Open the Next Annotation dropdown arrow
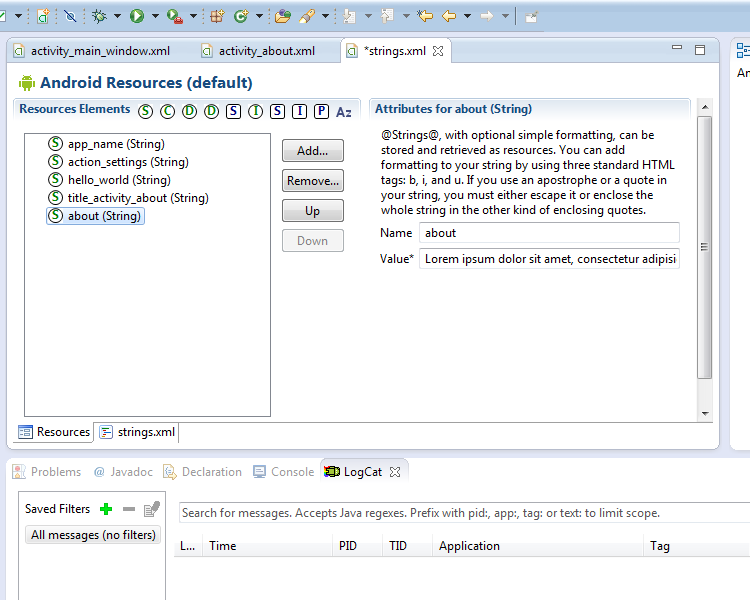 (x=368, y=16)
